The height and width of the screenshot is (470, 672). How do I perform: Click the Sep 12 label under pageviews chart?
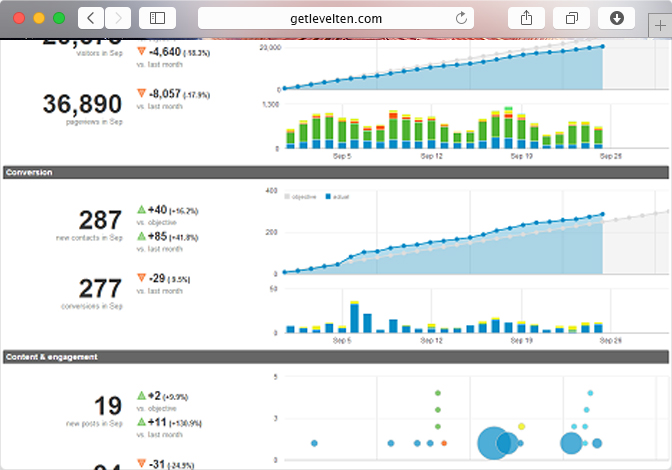coord(431,156)
